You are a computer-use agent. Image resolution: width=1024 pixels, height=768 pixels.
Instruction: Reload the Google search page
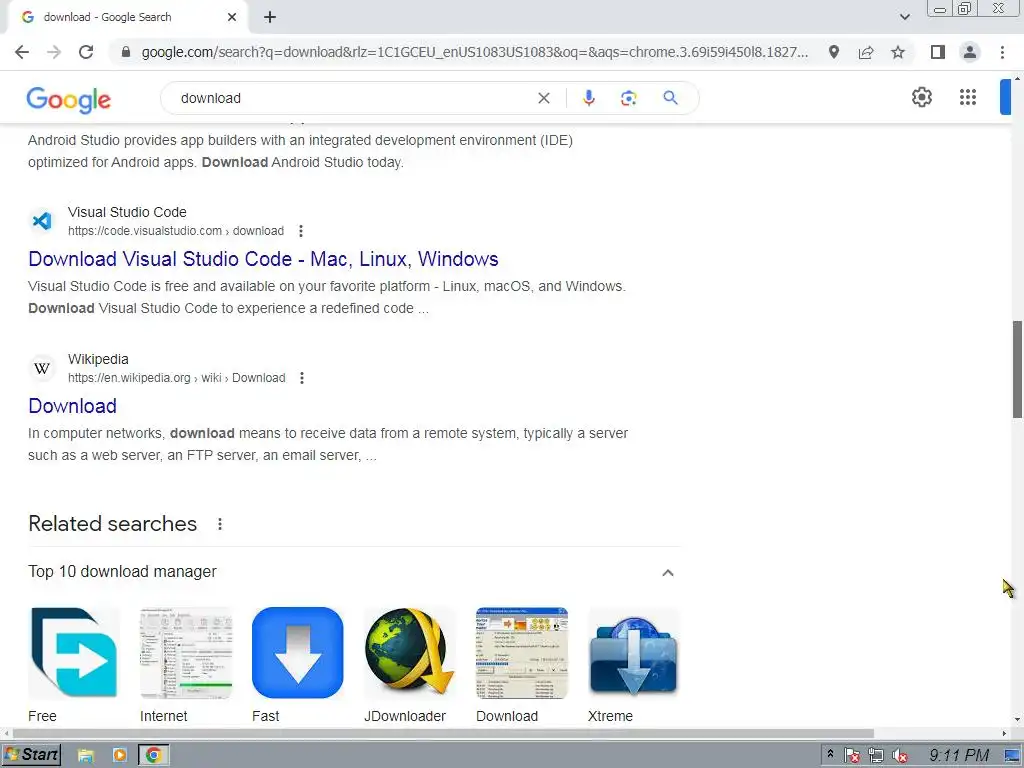86,52
